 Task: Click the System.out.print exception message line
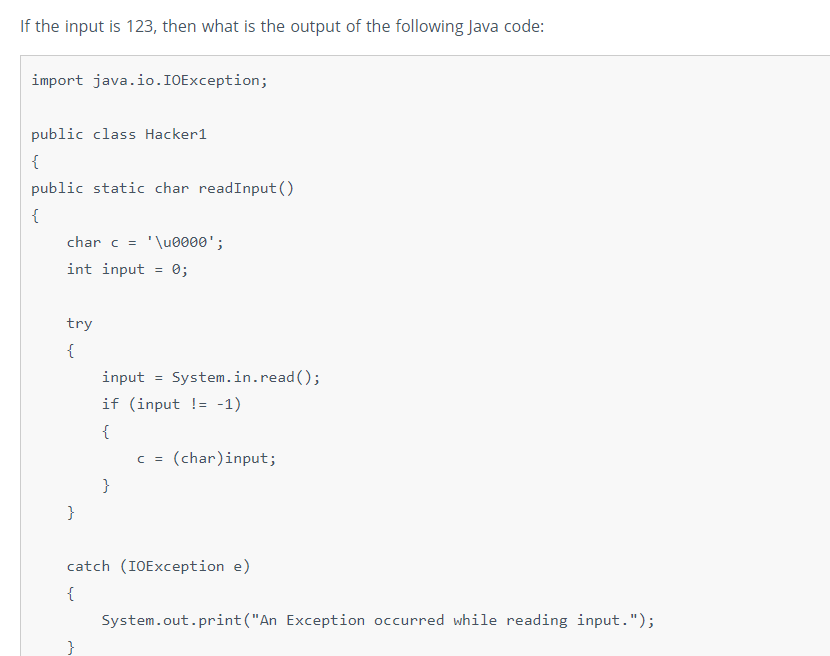378,621
